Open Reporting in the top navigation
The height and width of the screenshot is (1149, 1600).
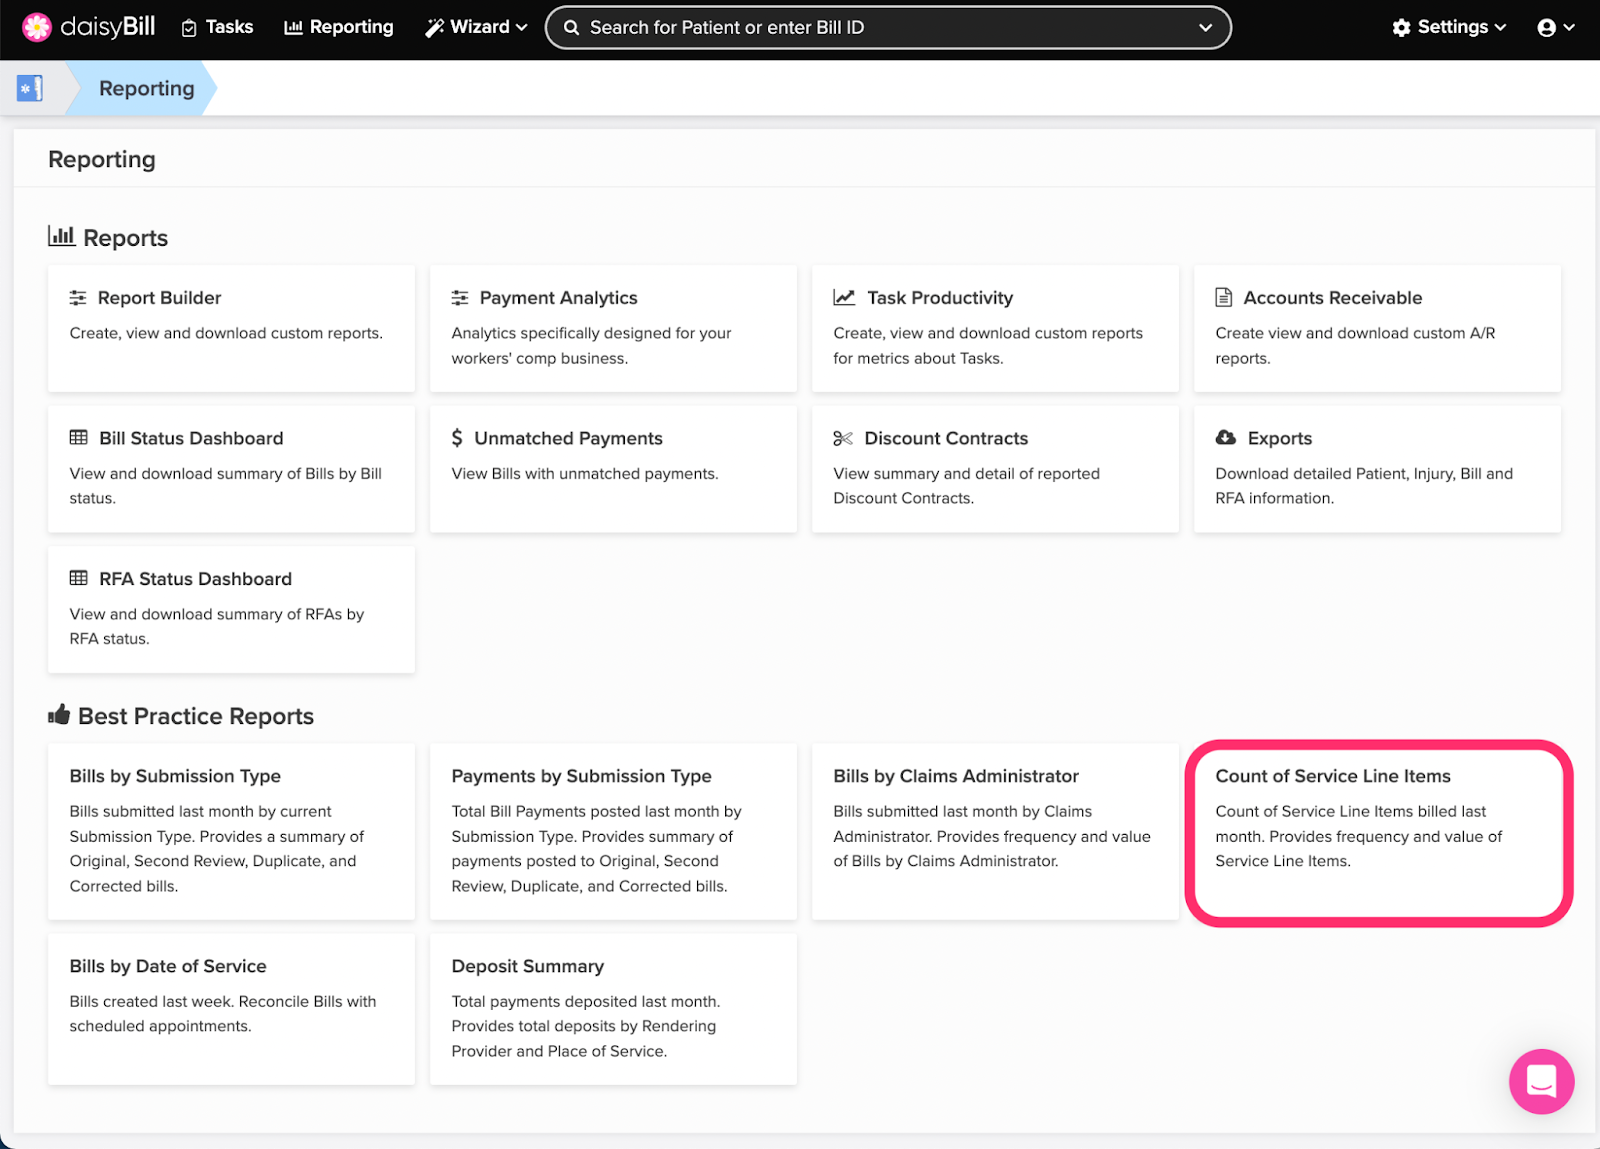(339, 27)
